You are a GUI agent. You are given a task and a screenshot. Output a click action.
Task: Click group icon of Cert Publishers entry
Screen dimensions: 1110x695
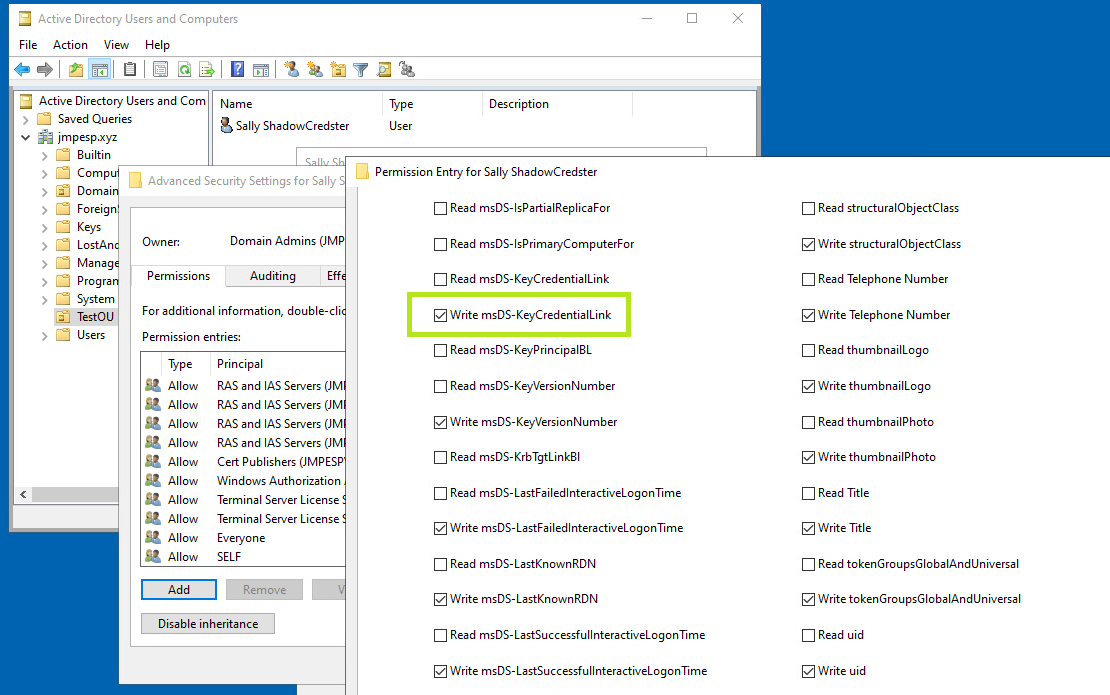(x=153, y=461)
